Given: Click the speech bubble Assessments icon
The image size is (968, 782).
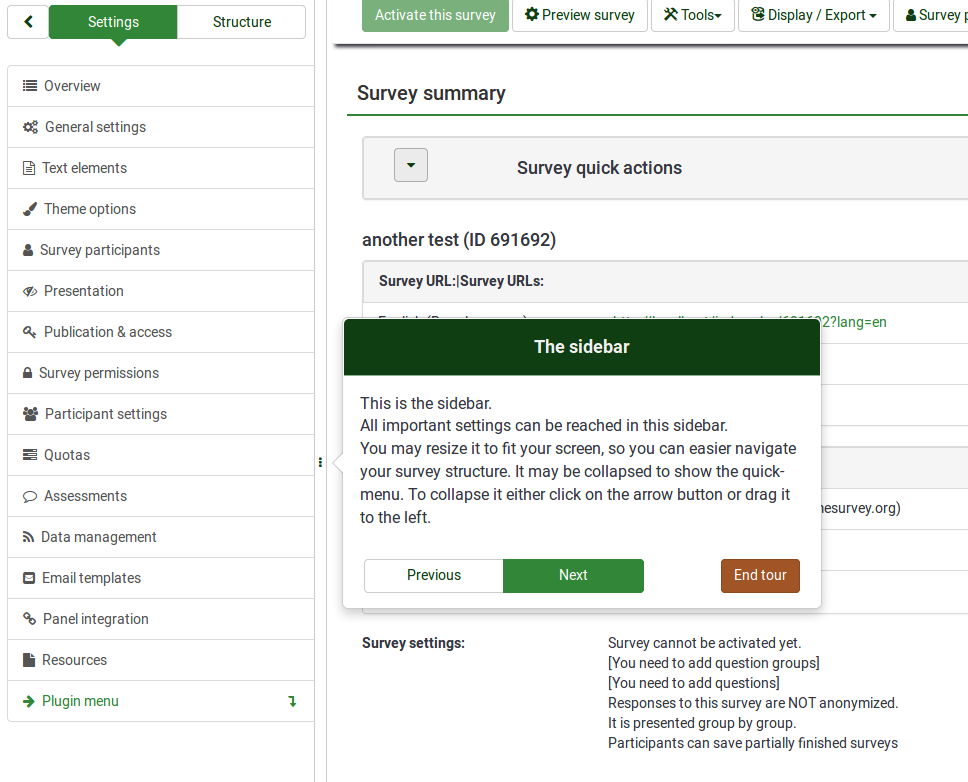Looking at the screenshot, I should click(30, 496).
